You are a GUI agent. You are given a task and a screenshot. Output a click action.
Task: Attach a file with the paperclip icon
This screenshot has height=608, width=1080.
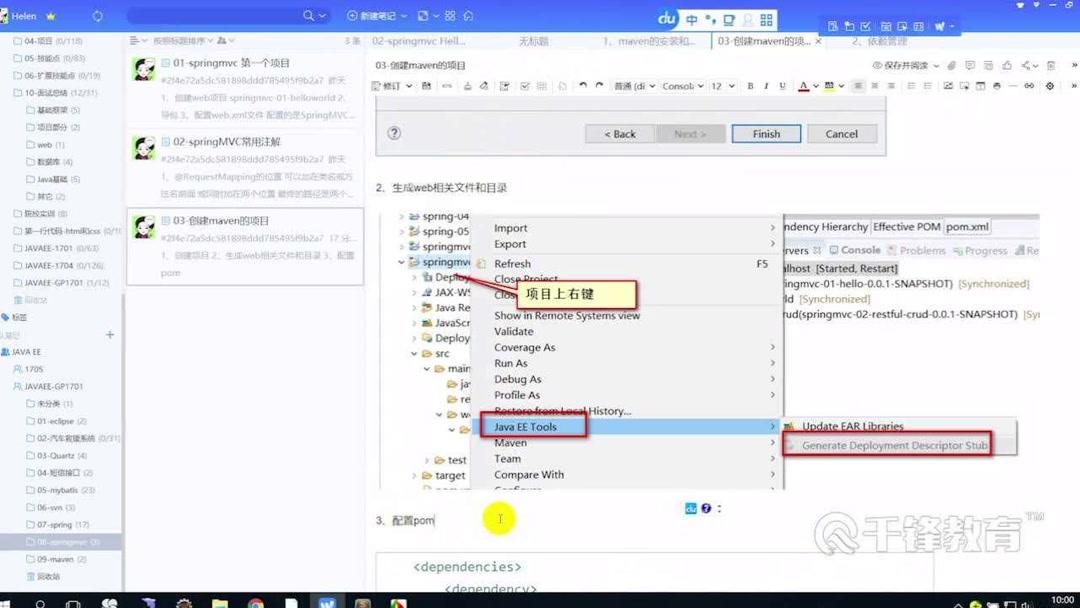click(950, 64)
